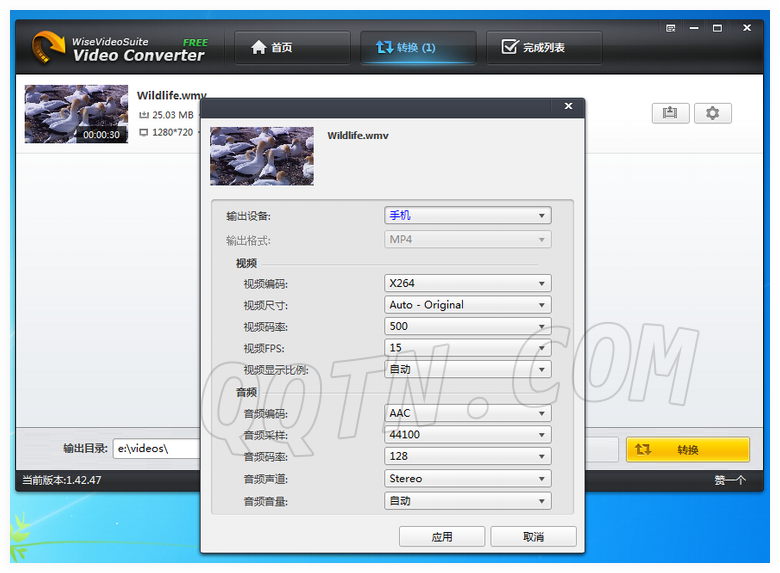Open settings via the gear icon
The image size is (780, 573).
(x=712, y=113)
